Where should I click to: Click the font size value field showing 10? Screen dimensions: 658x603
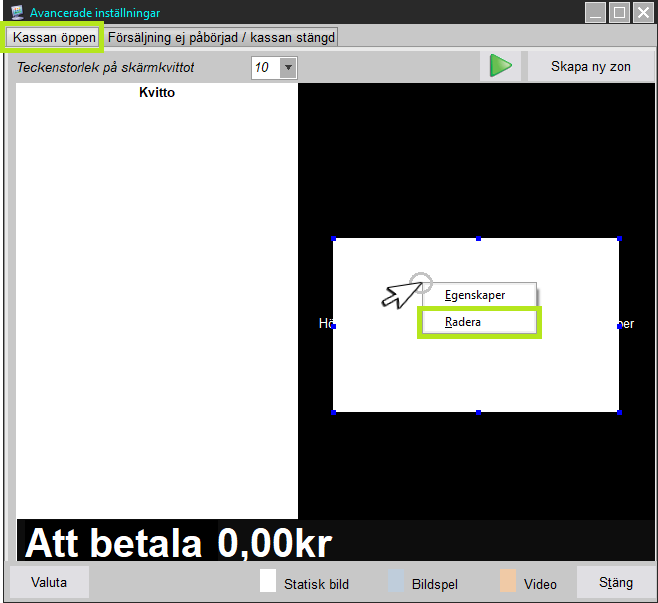point(264,68)
